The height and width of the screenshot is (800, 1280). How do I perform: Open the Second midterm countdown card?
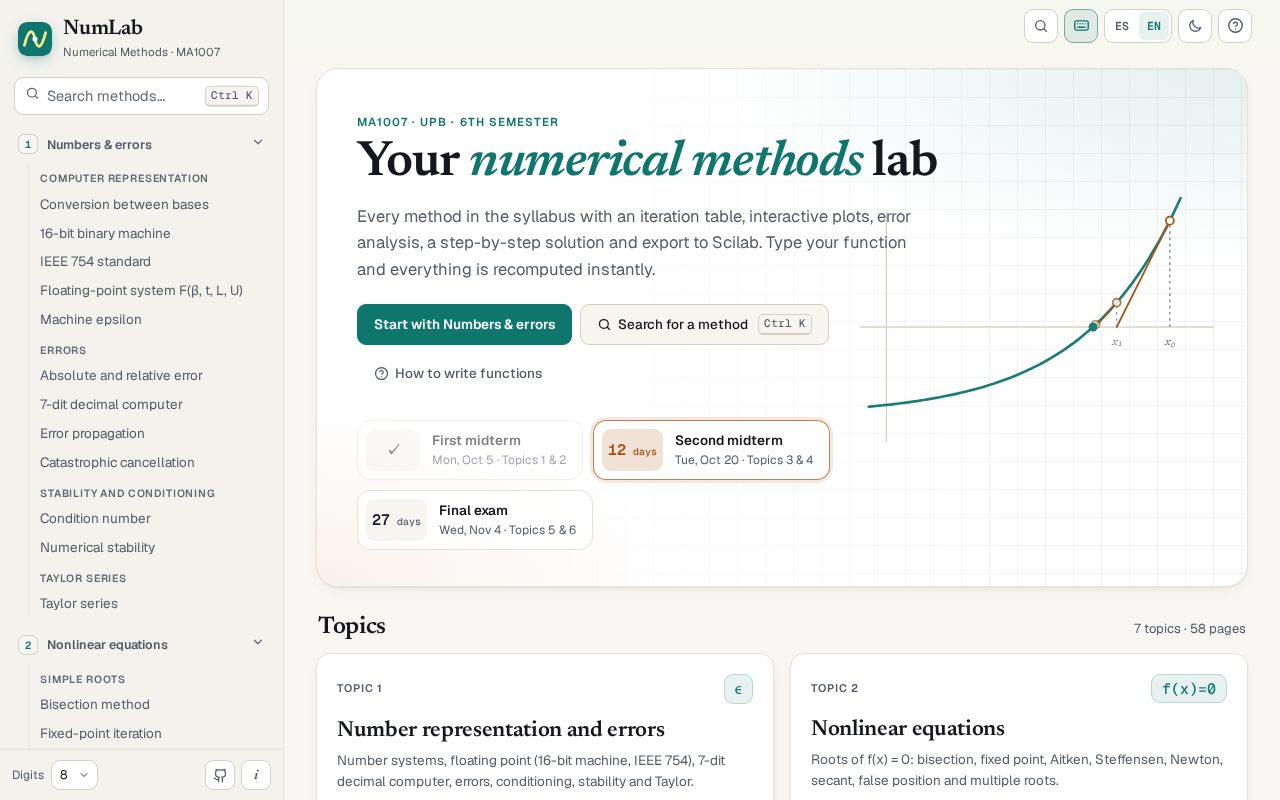711,450
